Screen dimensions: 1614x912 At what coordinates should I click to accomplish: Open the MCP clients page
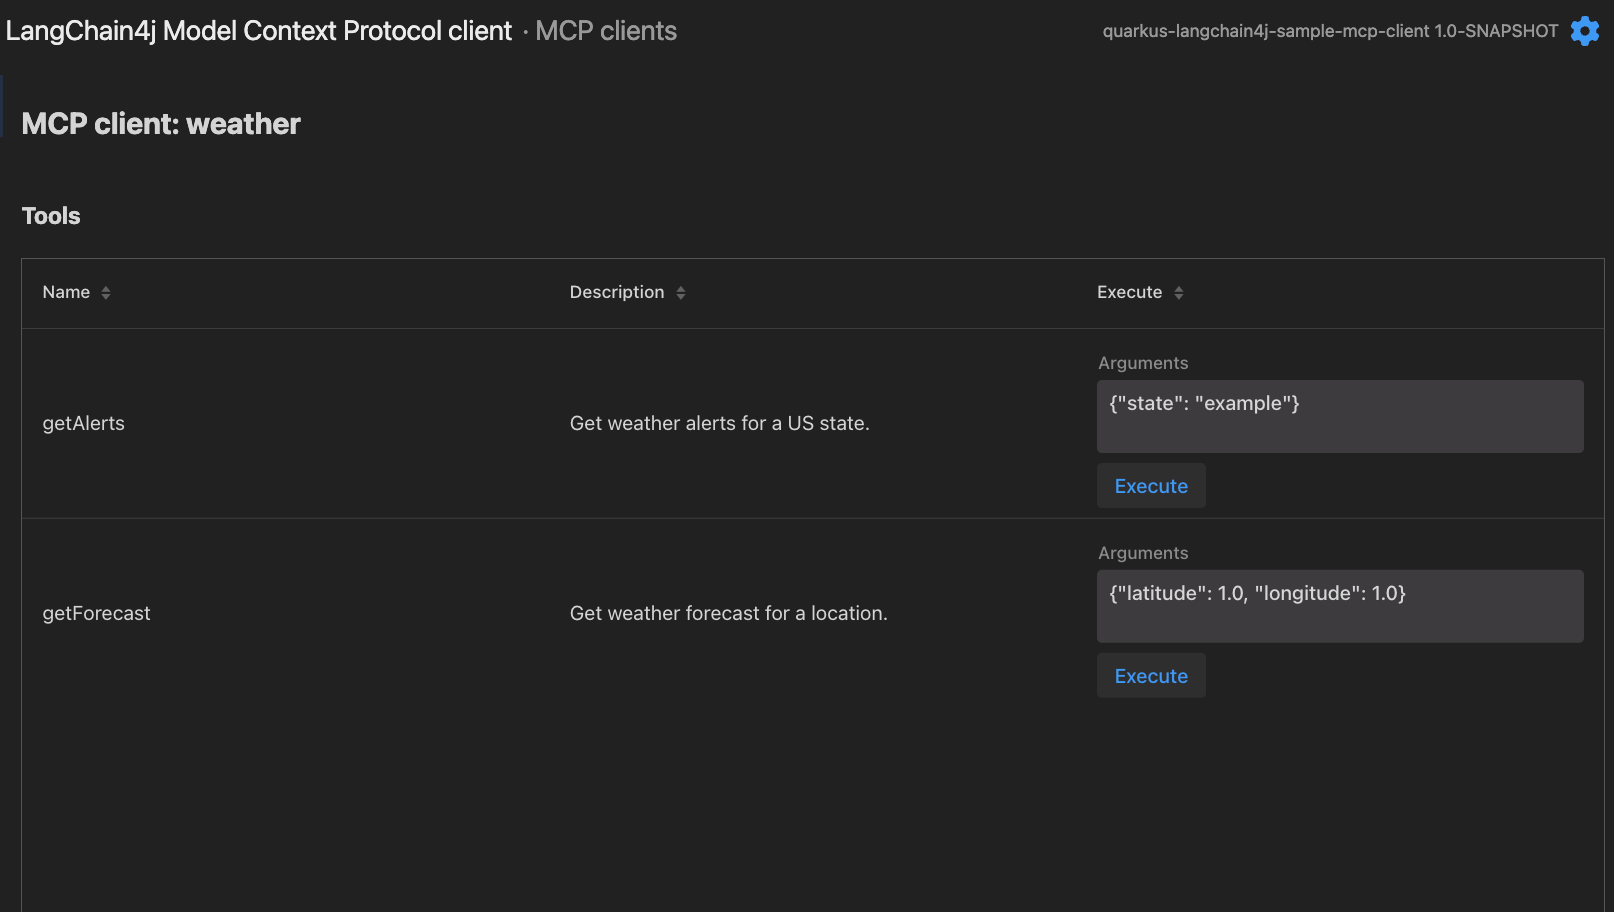[605, 30]
